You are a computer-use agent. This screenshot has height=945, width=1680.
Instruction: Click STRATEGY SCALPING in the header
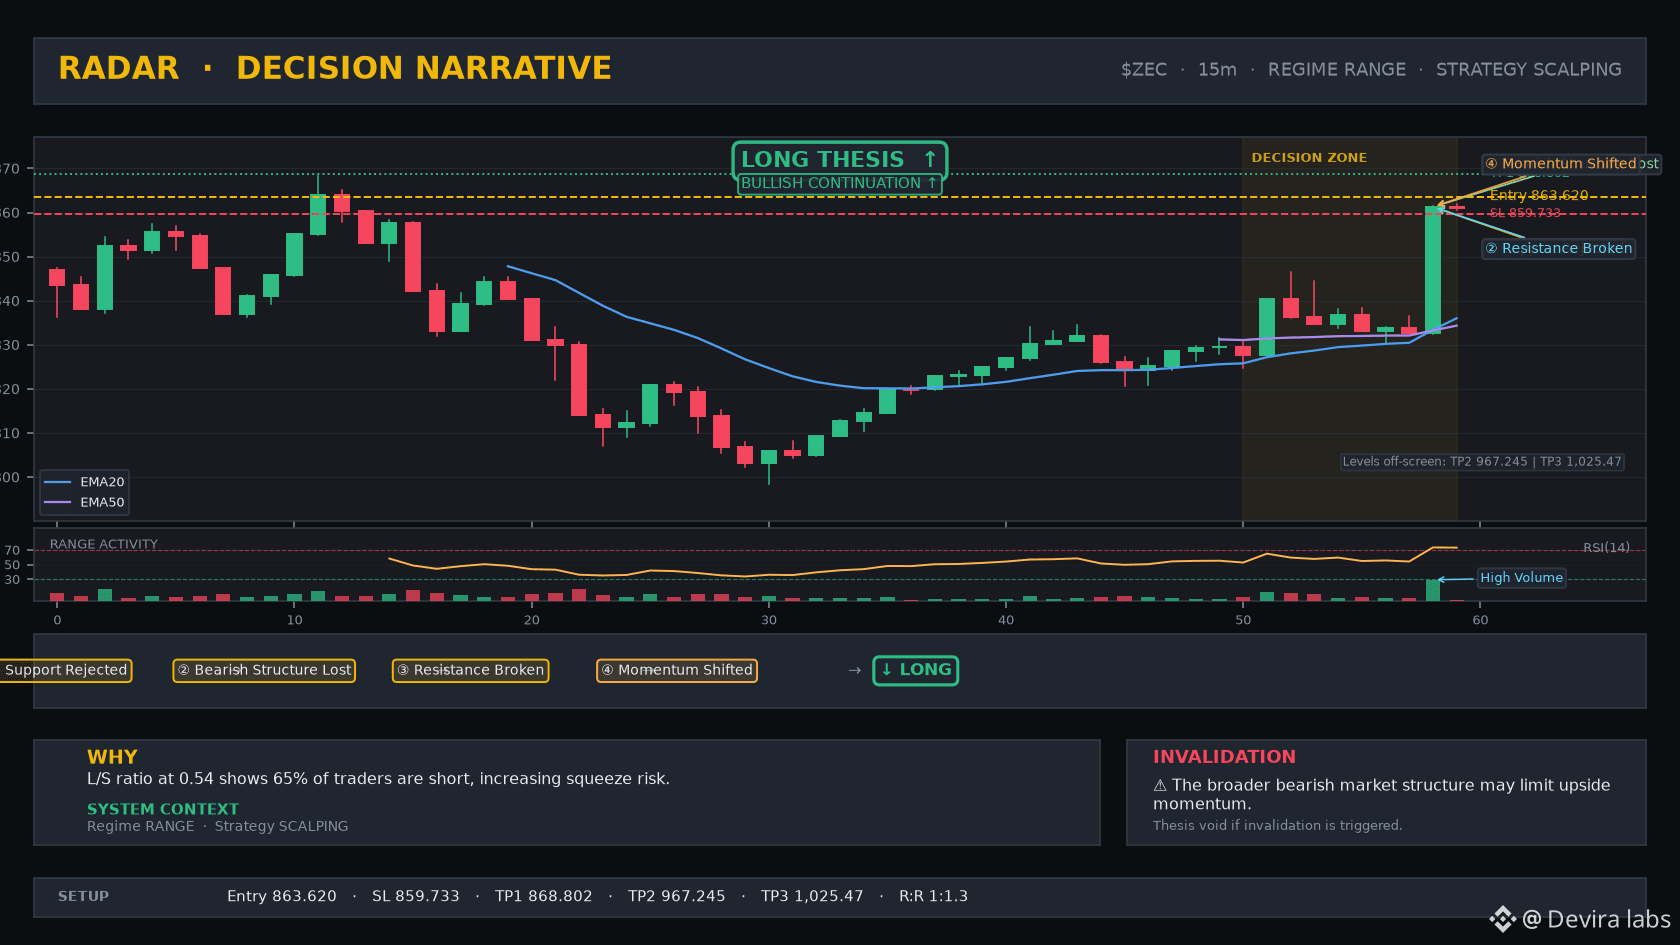(x=1529, y=69)
